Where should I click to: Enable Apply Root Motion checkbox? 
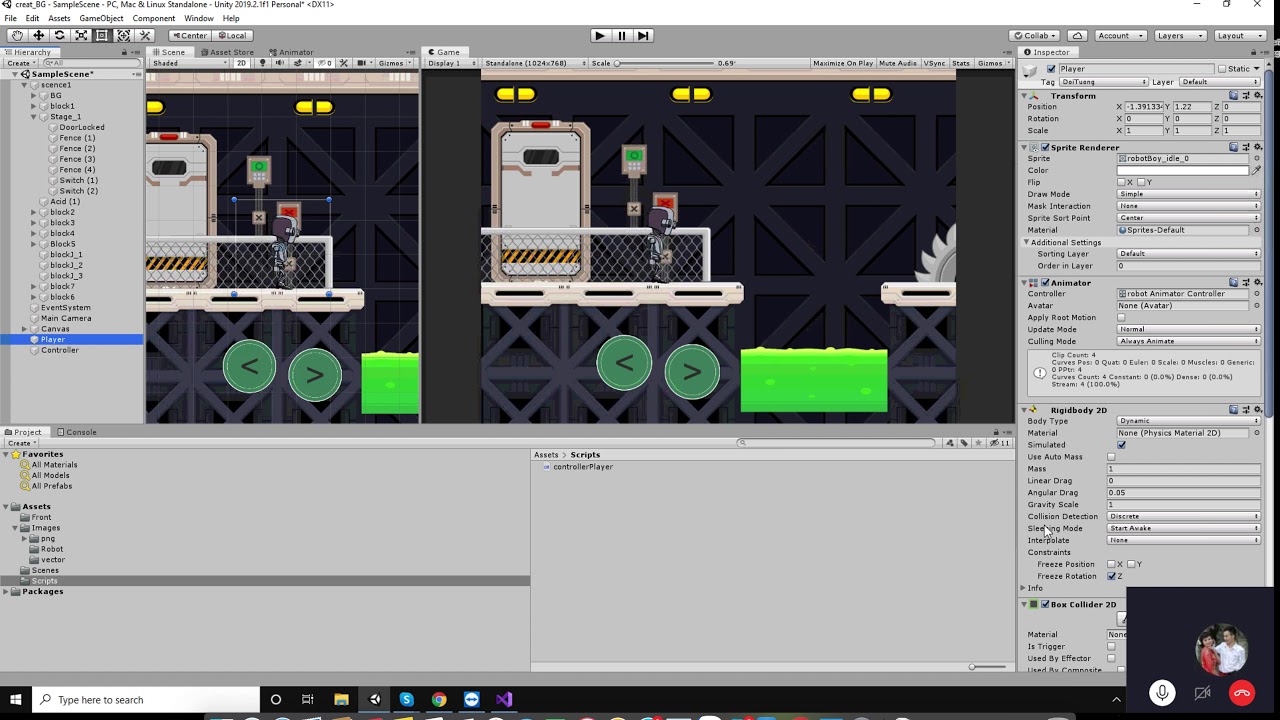coord(1121,318)
